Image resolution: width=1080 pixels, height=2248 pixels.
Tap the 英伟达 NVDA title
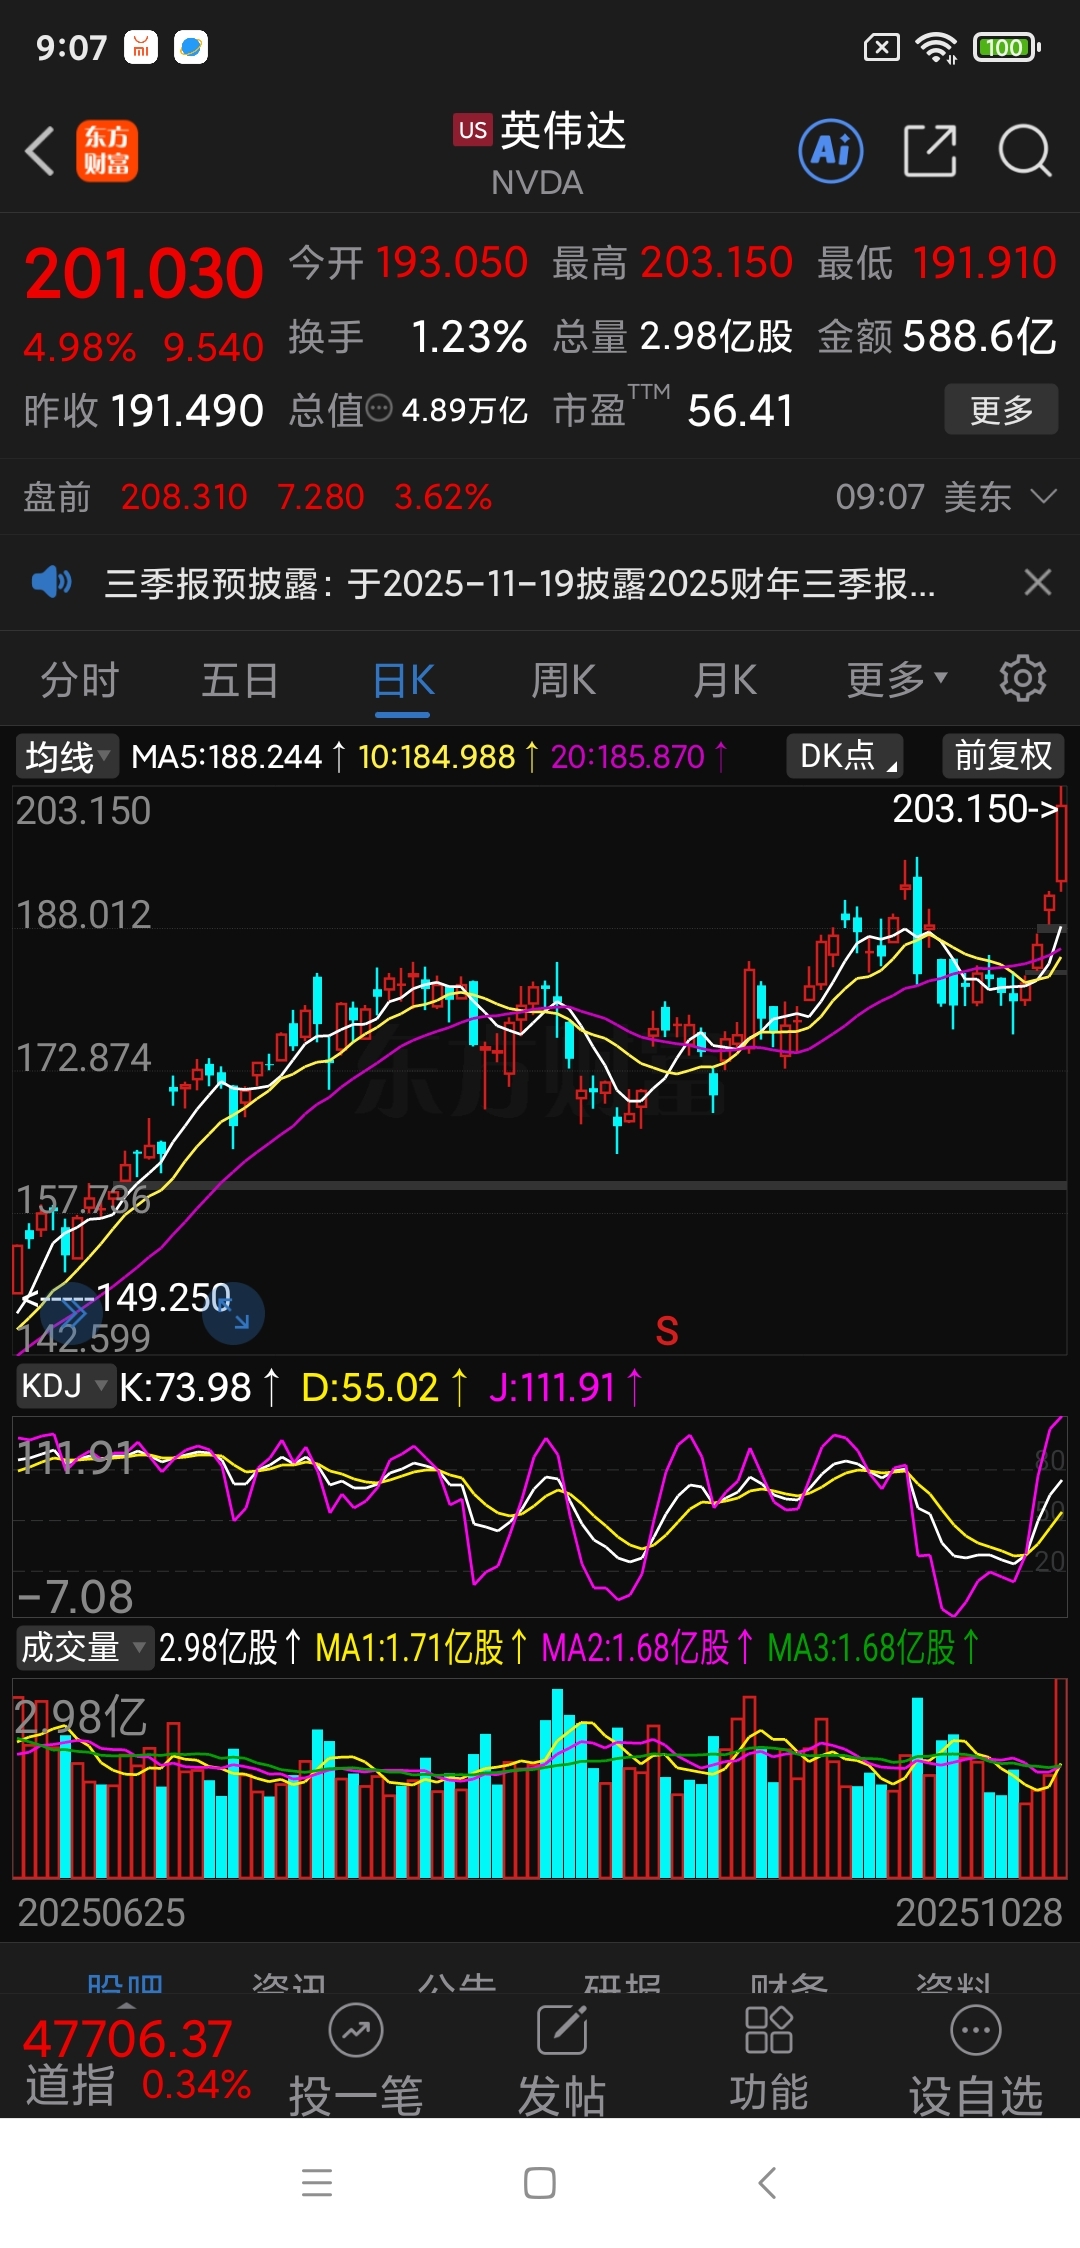(541, 153)
